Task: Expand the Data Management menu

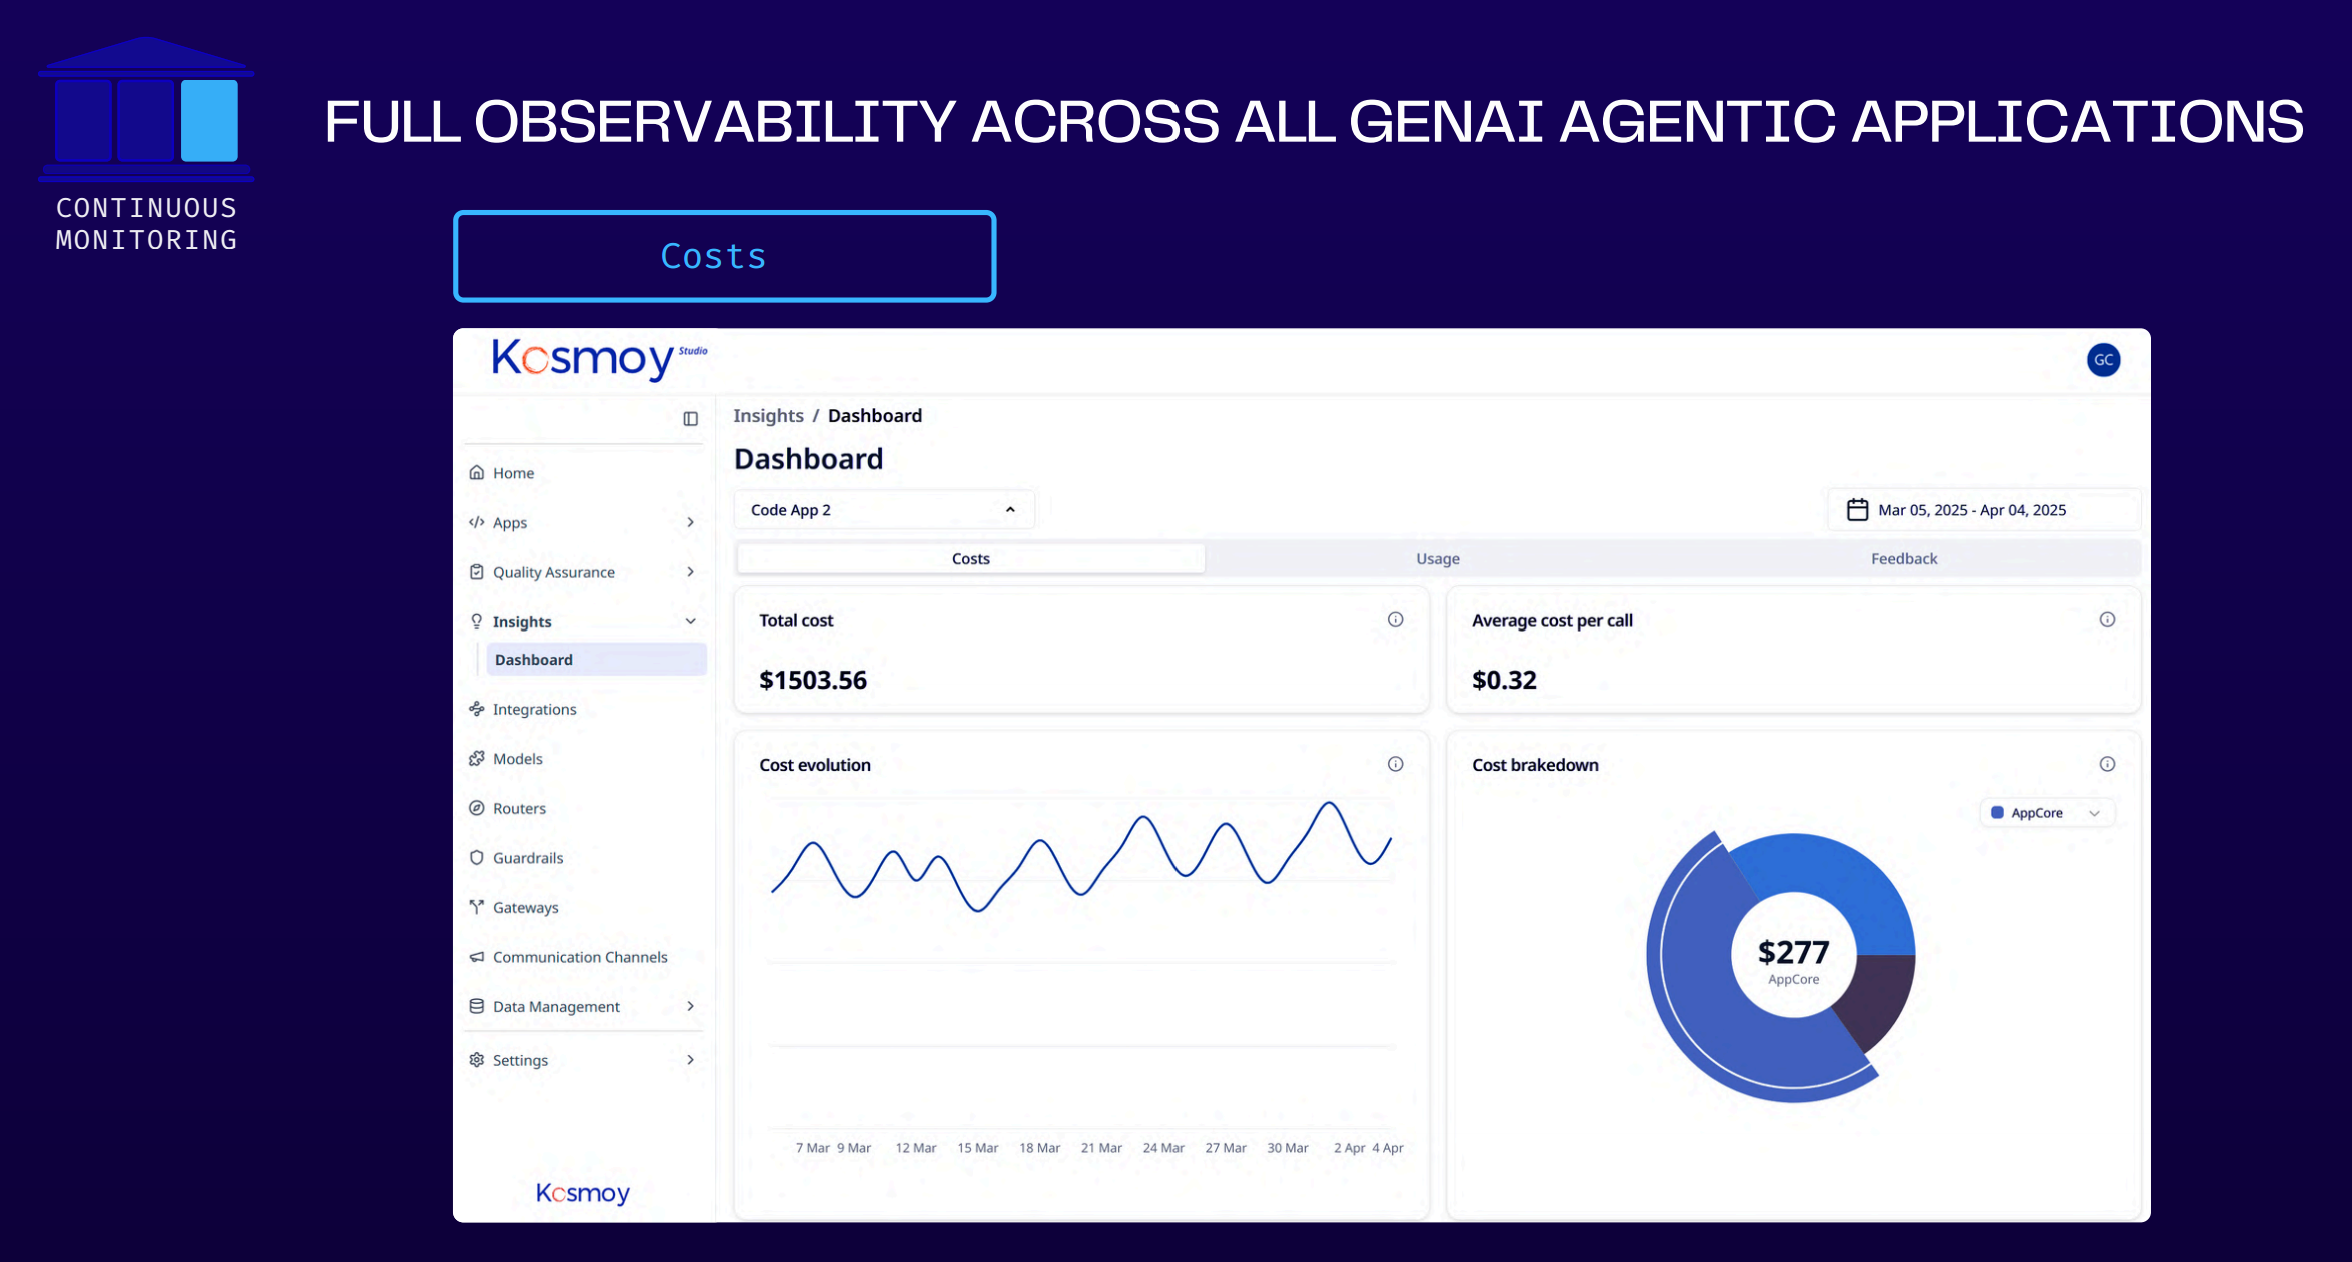Action: (x=556, y=1006)
